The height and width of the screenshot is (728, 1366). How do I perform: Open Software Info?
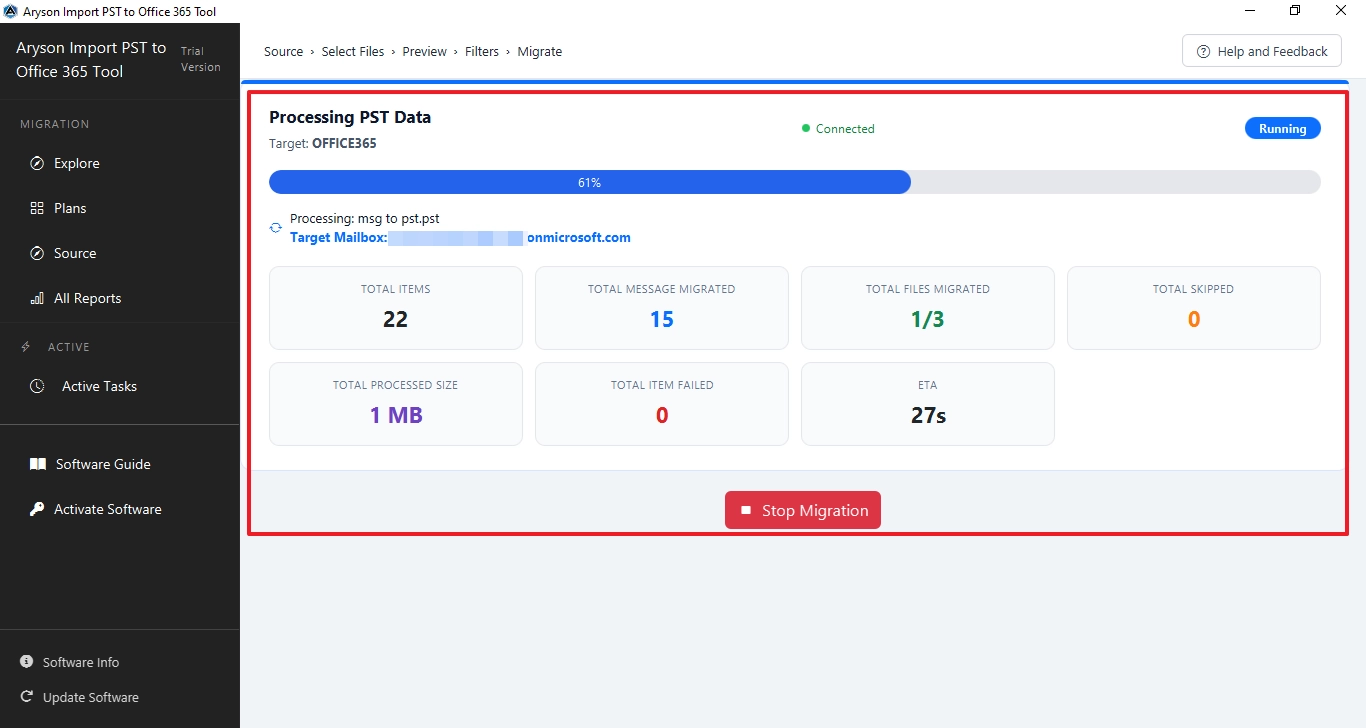(x=81, y=662)
